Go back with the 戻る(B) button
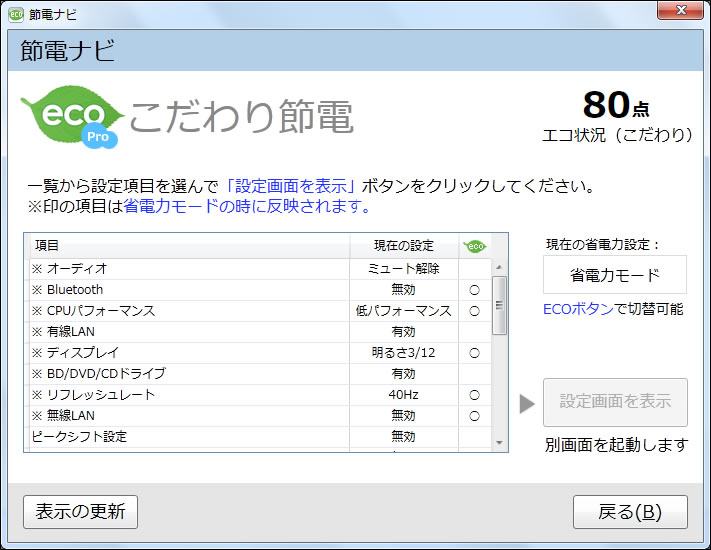 pyautogui.click(x=630, y=512)
